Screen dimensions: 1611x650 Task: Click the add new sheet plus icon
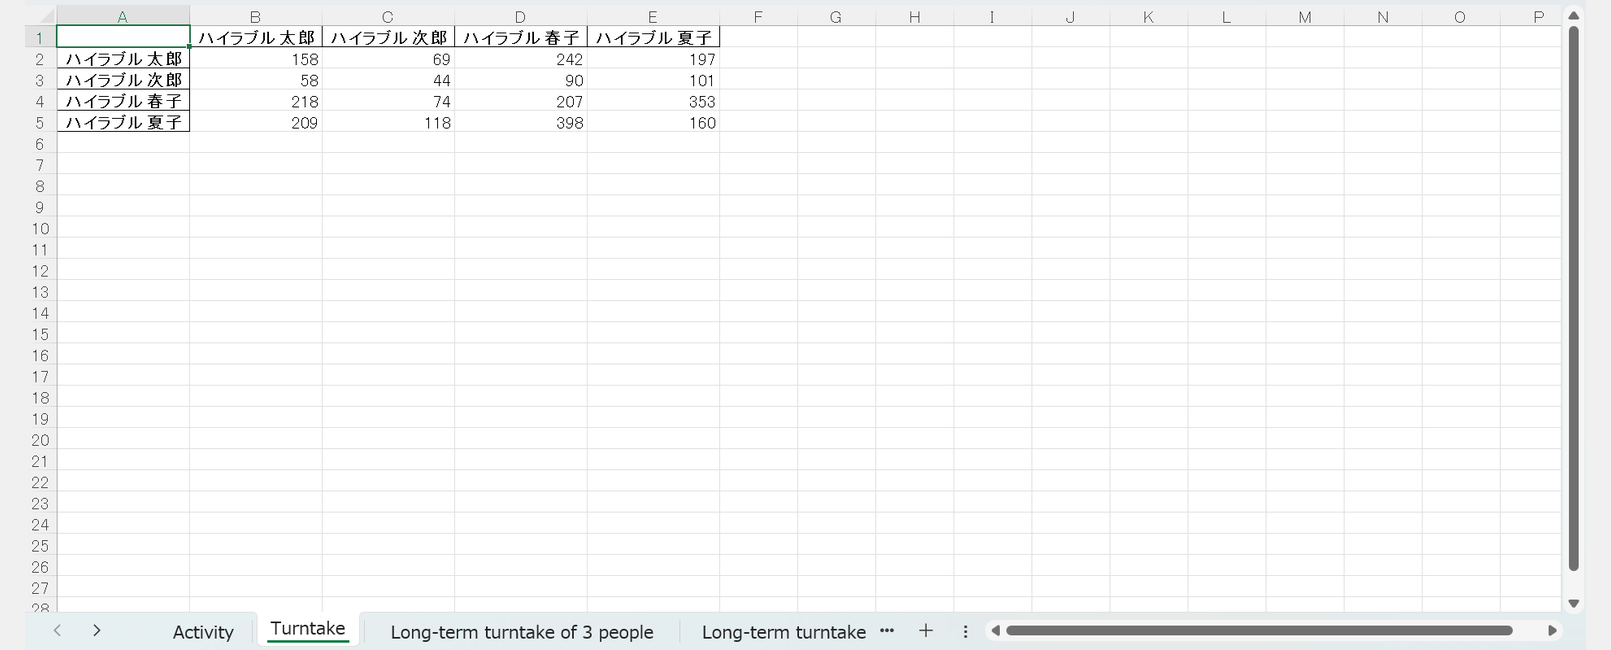925,631
